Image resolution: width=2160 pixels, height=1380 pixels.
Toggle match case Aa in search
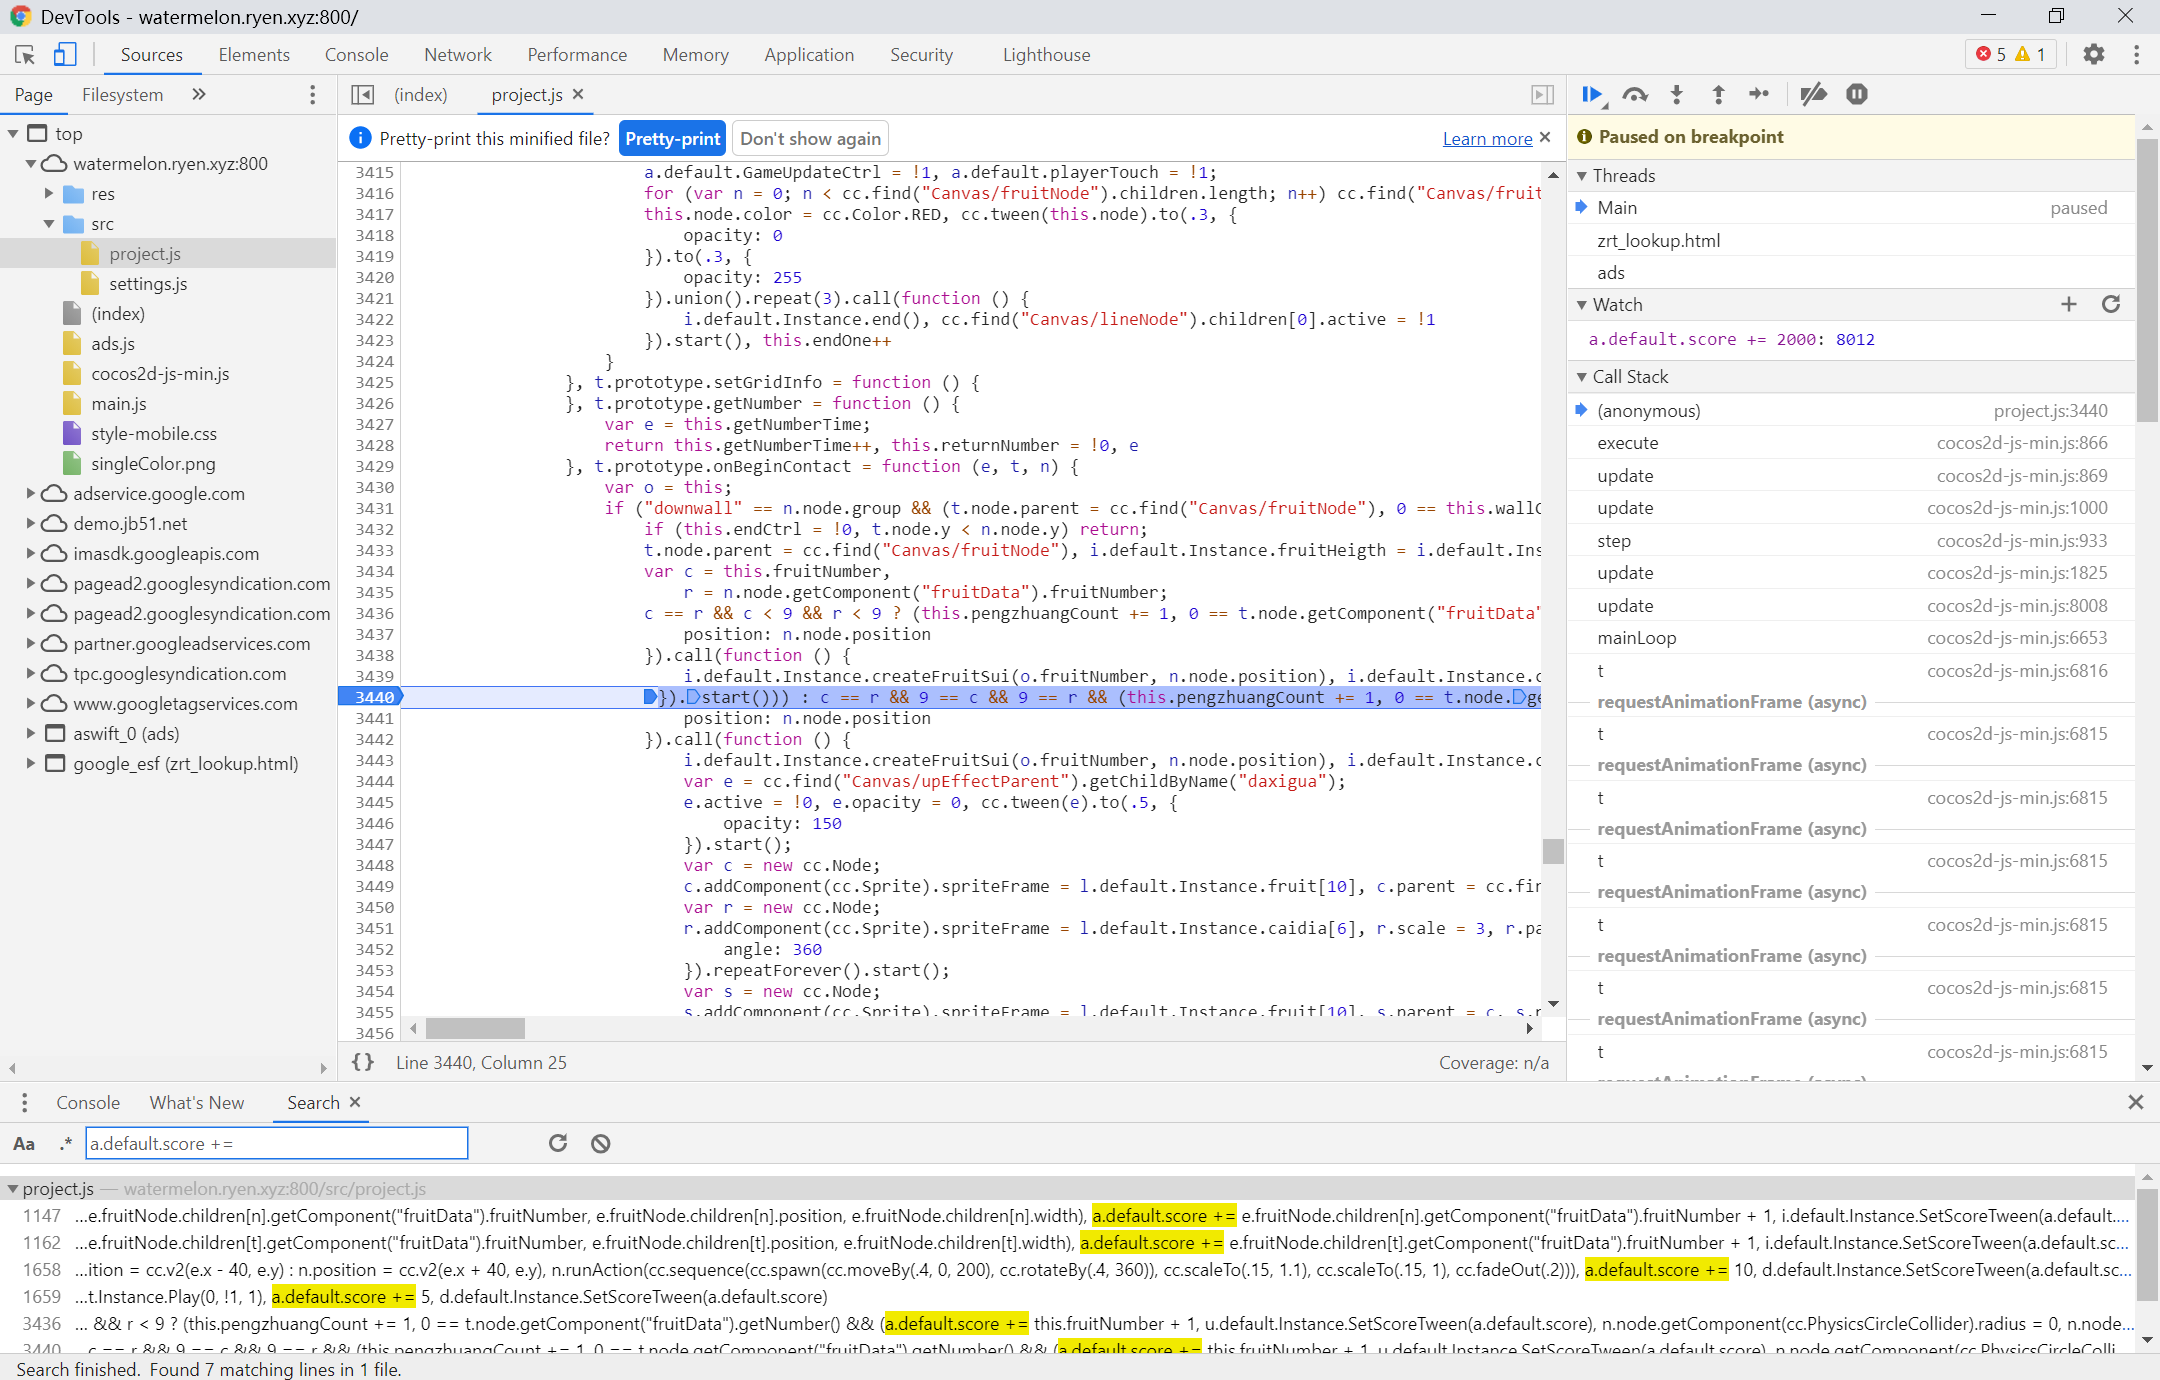coord(24,1143)
